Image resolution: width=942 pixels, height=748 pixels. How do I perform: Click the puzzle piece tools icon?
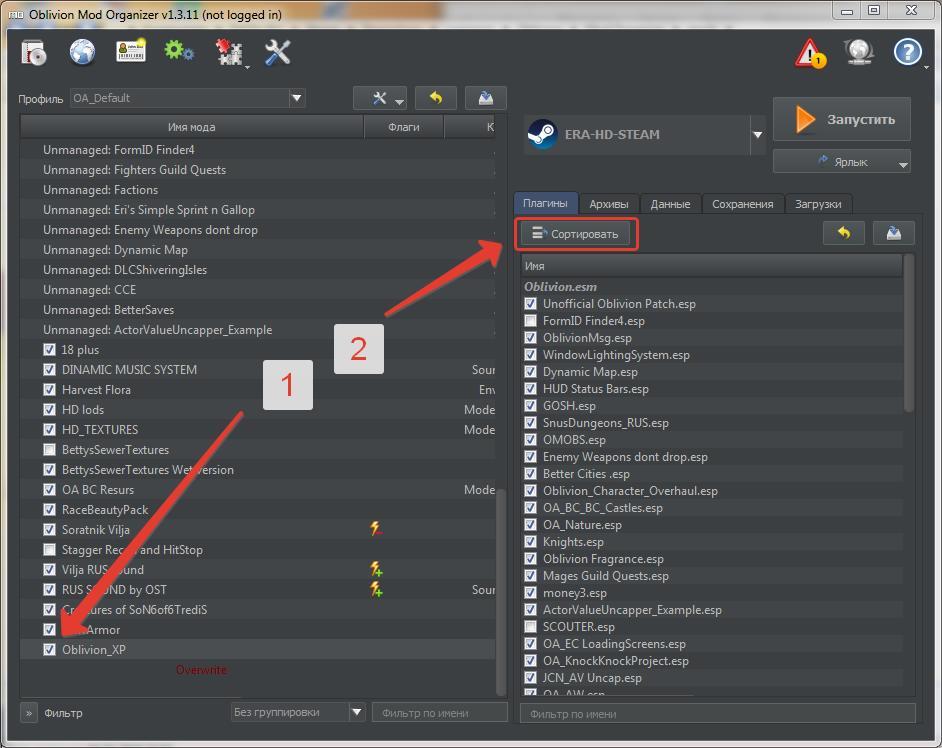coord(229,53)
